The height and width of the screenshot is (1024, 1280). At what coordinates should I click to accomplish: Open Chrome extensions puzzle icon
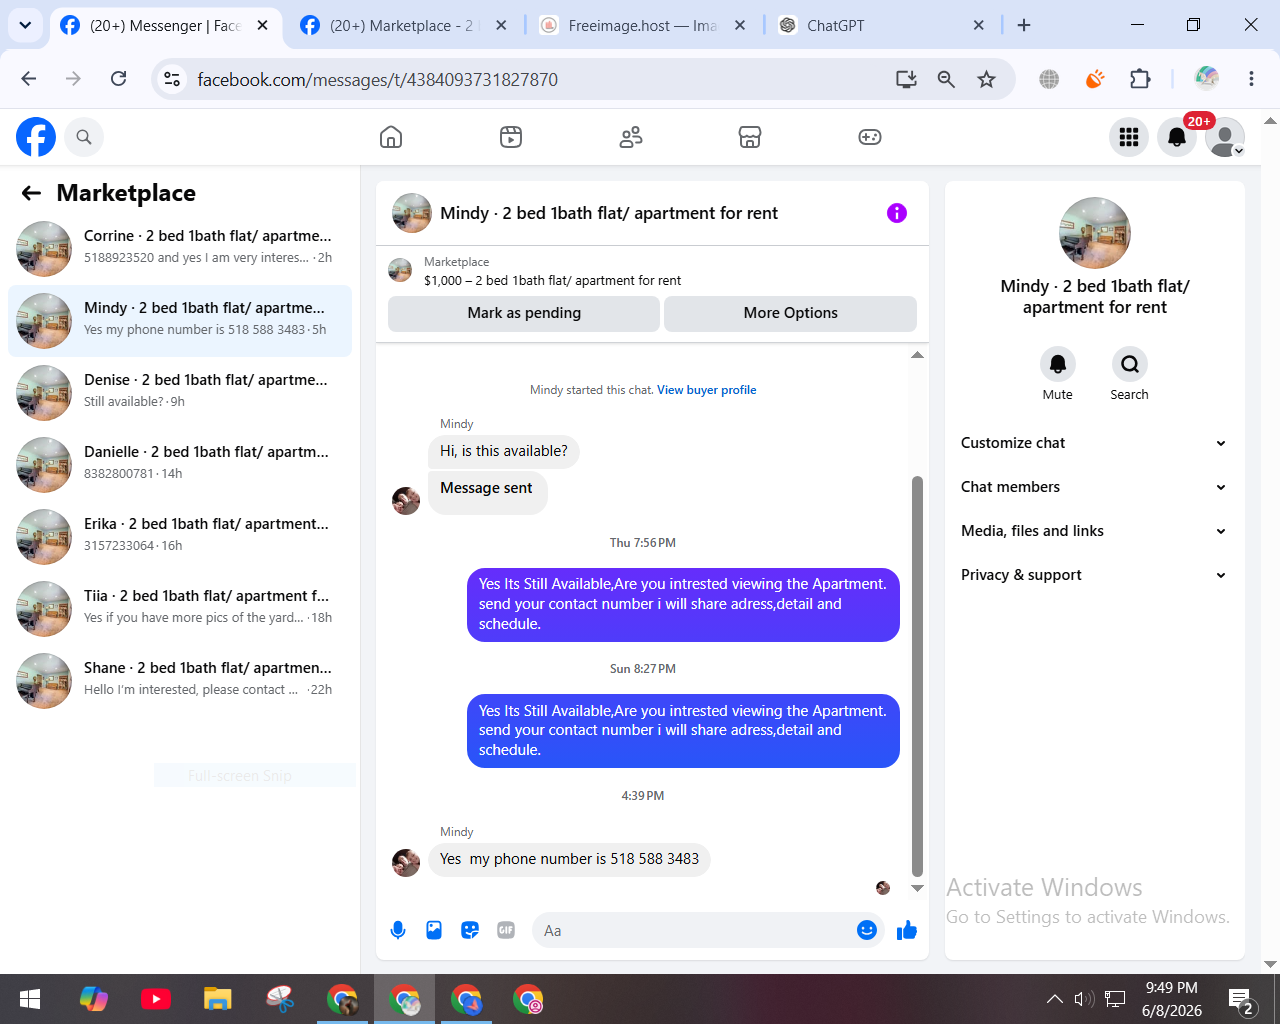click(1140, 79)
